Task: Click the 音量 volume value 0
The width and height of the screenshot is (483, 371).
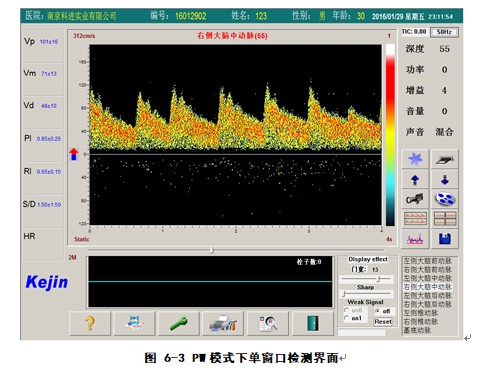Action: point(444,111)
